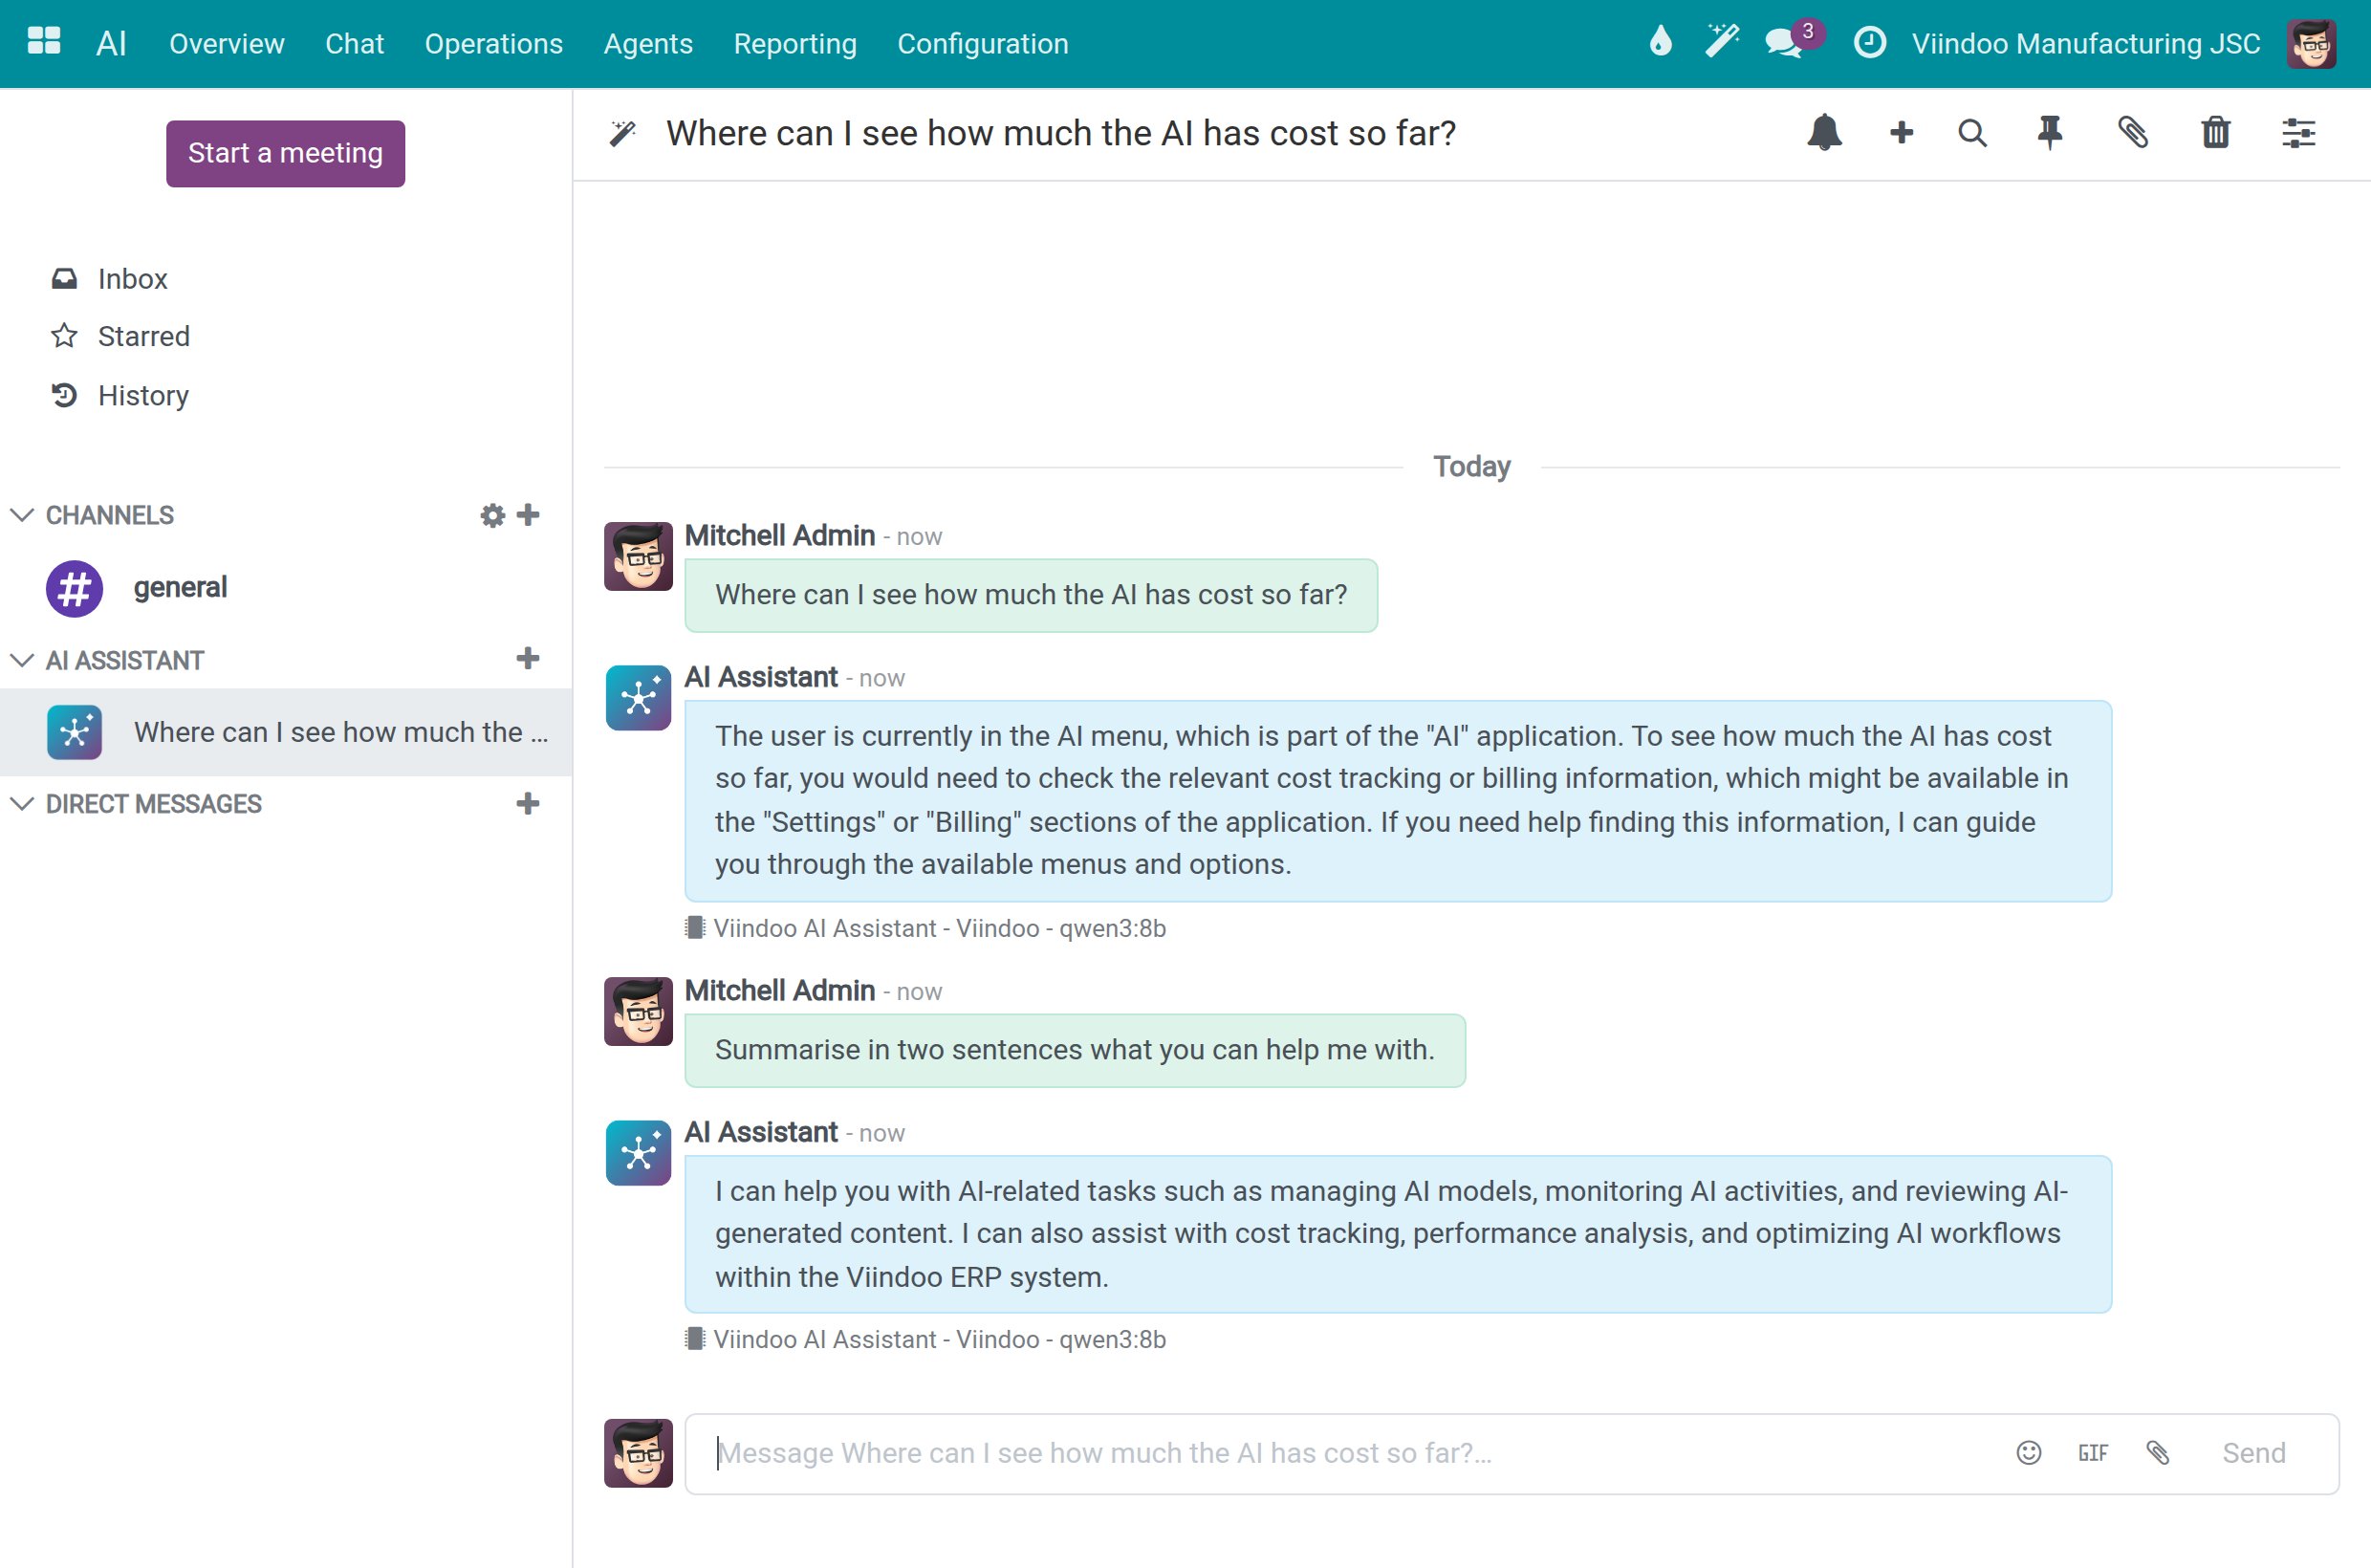2371x1568 pixels.
Task: Click Start a meeting button
Action: (285, 153)
